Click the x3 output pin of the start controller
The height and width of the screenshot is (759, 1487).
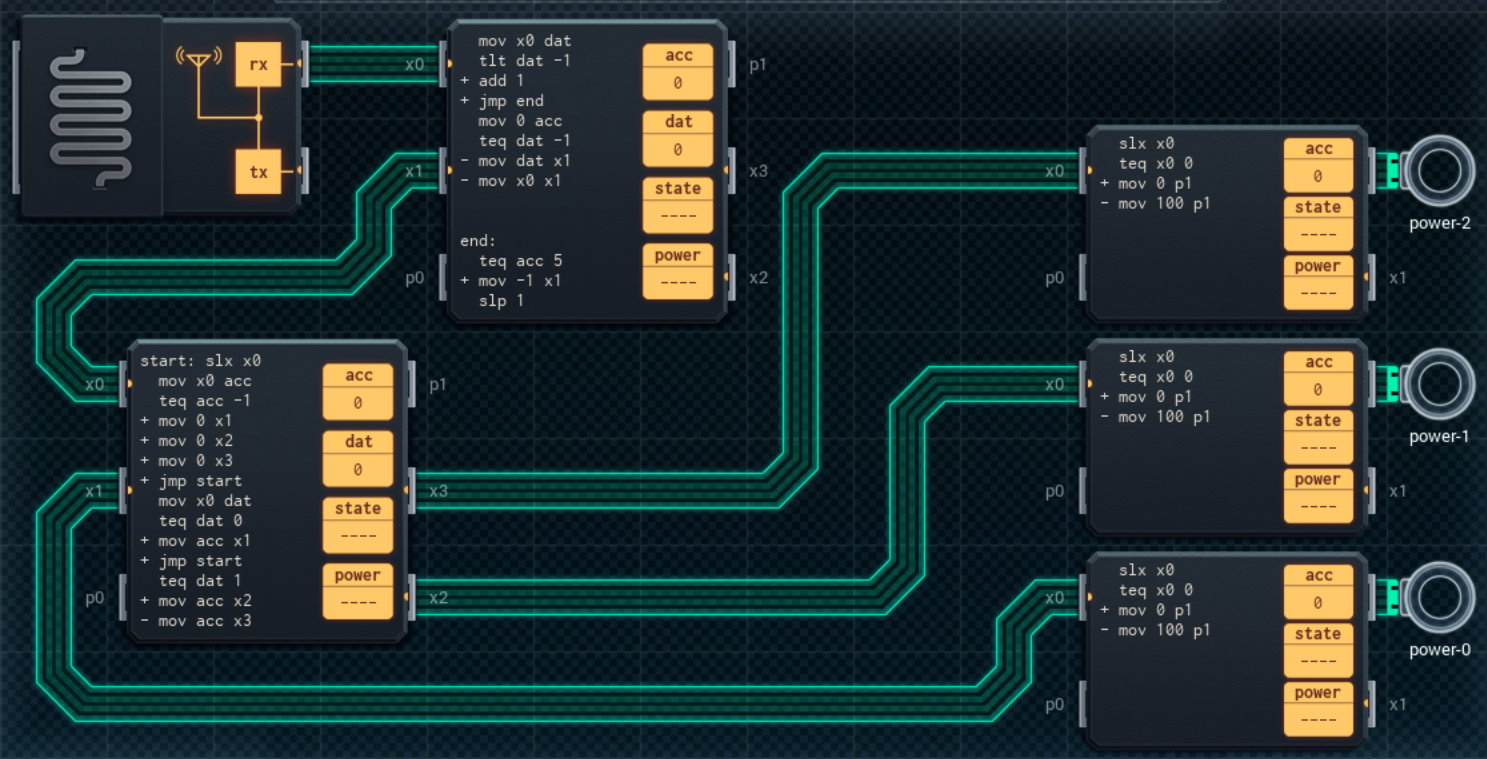coord(408,491)
